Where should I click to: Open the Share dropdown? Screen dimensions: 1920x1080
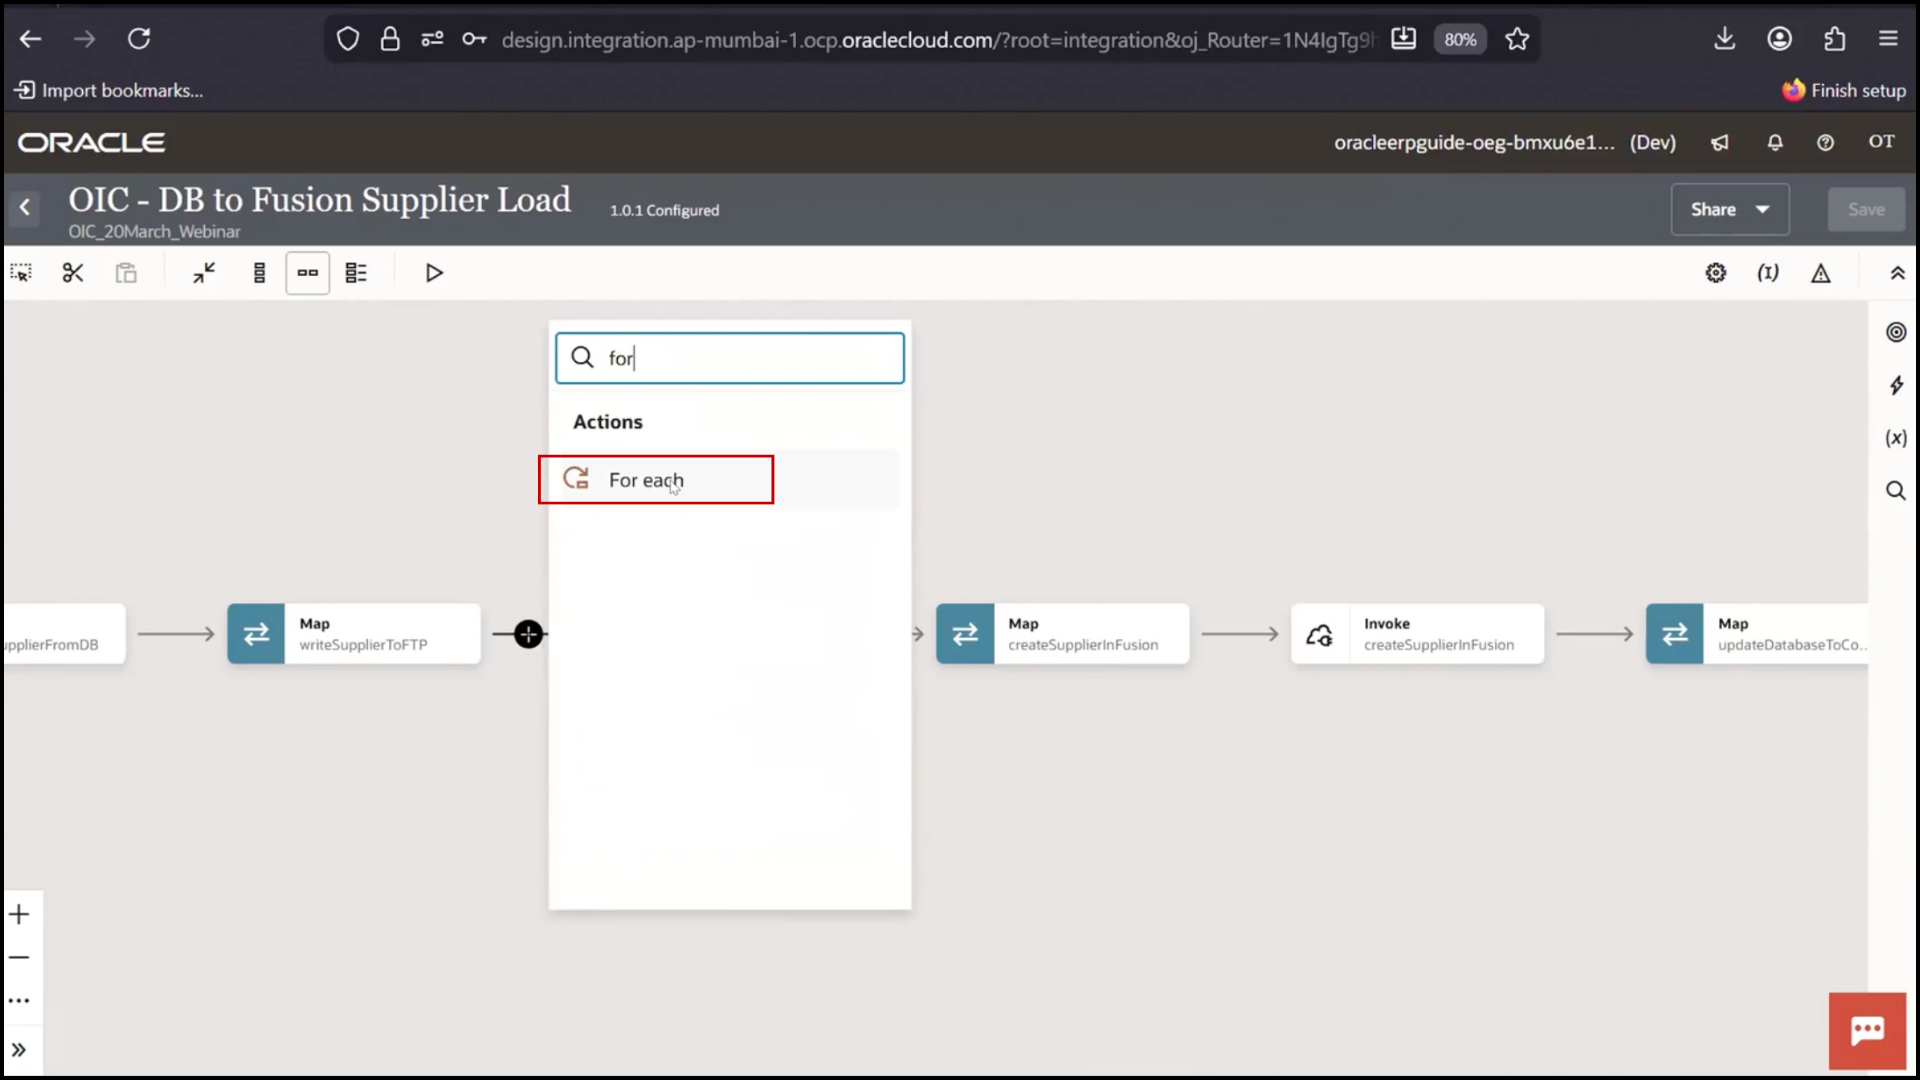click(1730, 209)
